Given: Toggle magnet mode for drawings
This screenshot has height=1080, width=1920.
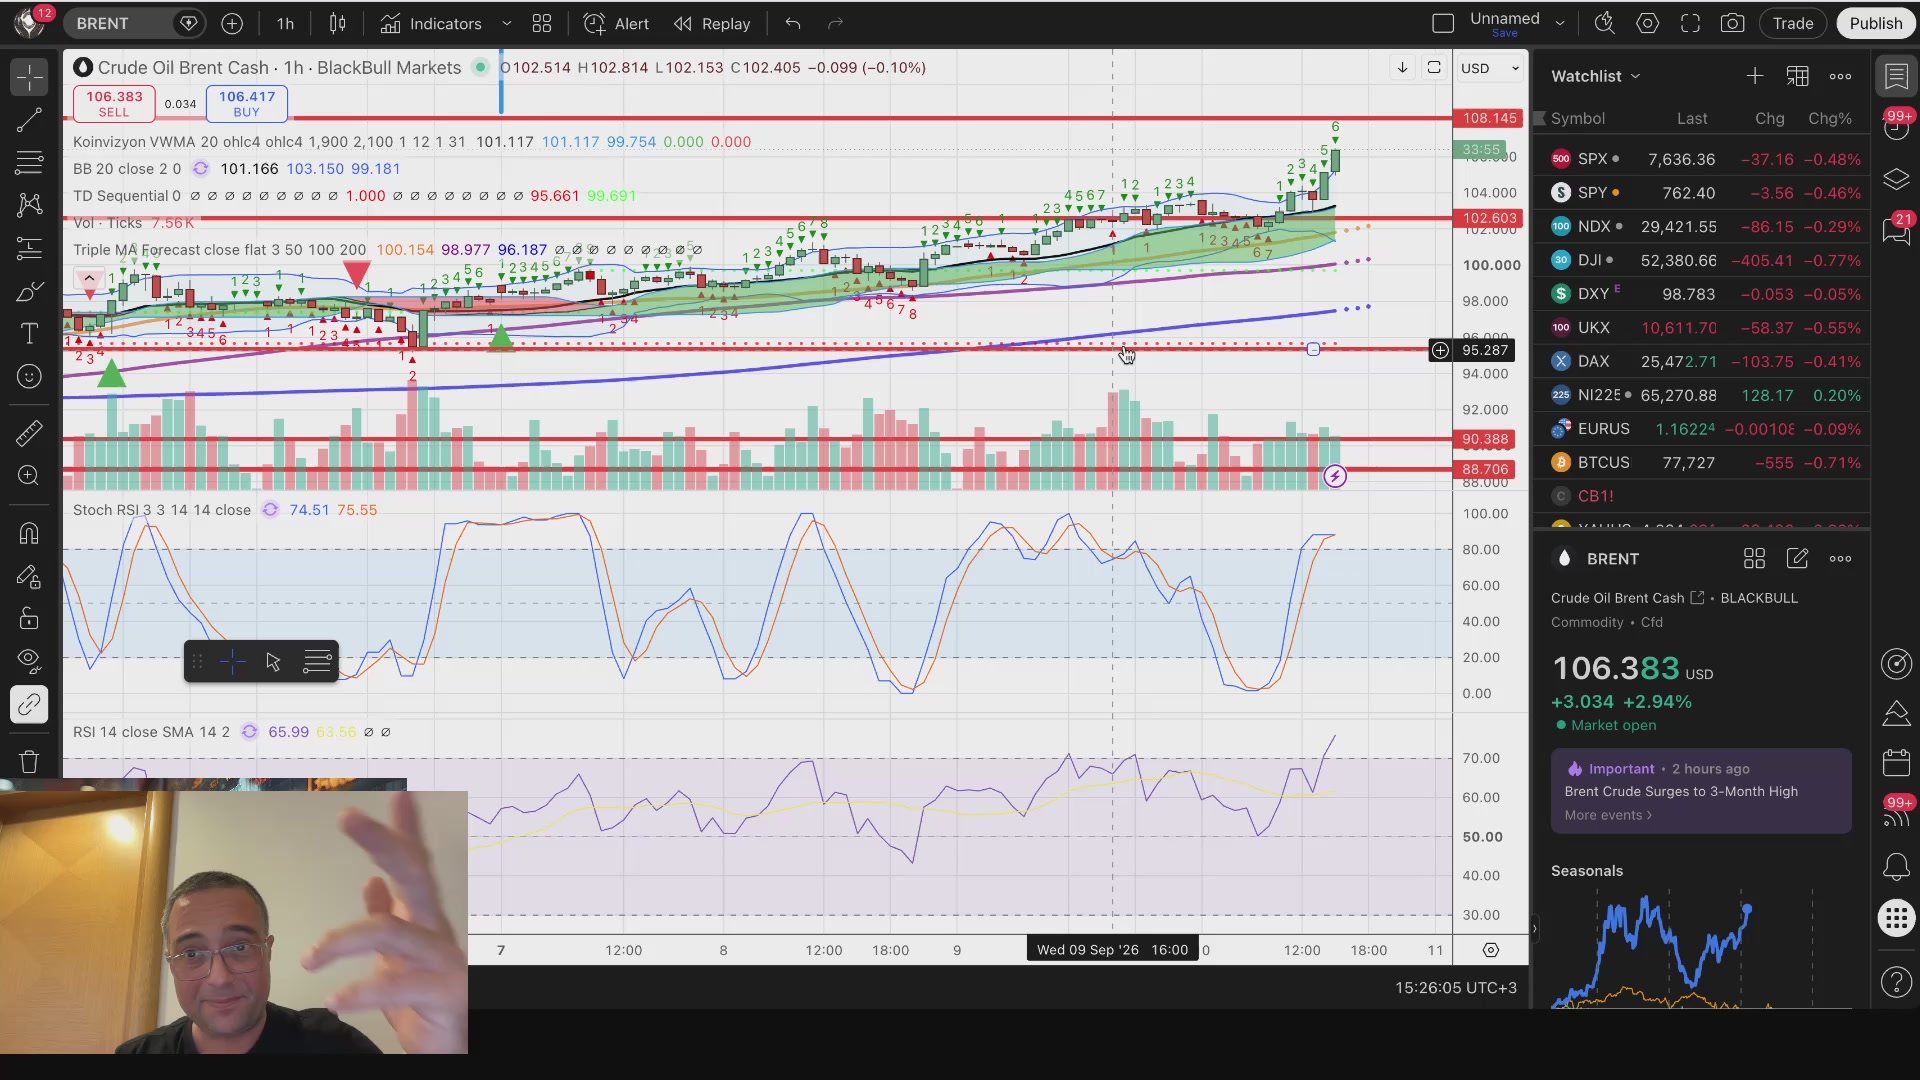Looking at the screenshot, I should 29,533.
